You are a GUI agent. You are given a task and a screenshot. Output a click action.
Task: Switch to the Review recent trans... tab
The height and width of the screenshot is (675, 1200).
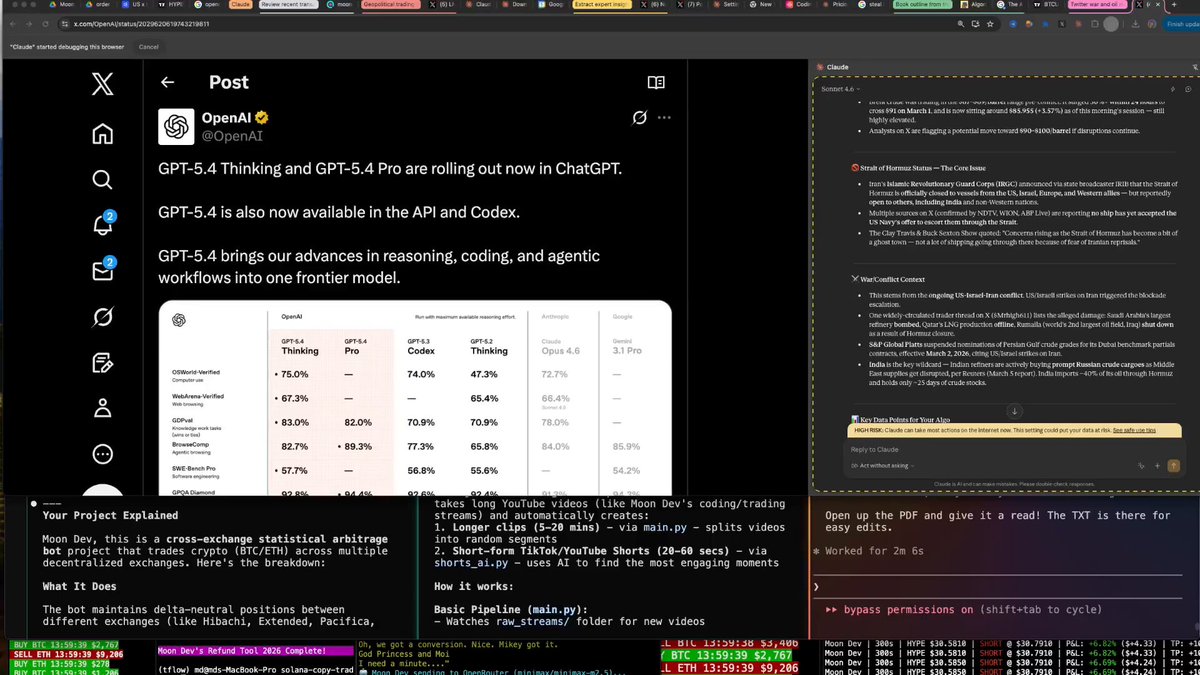coord(289,5)
